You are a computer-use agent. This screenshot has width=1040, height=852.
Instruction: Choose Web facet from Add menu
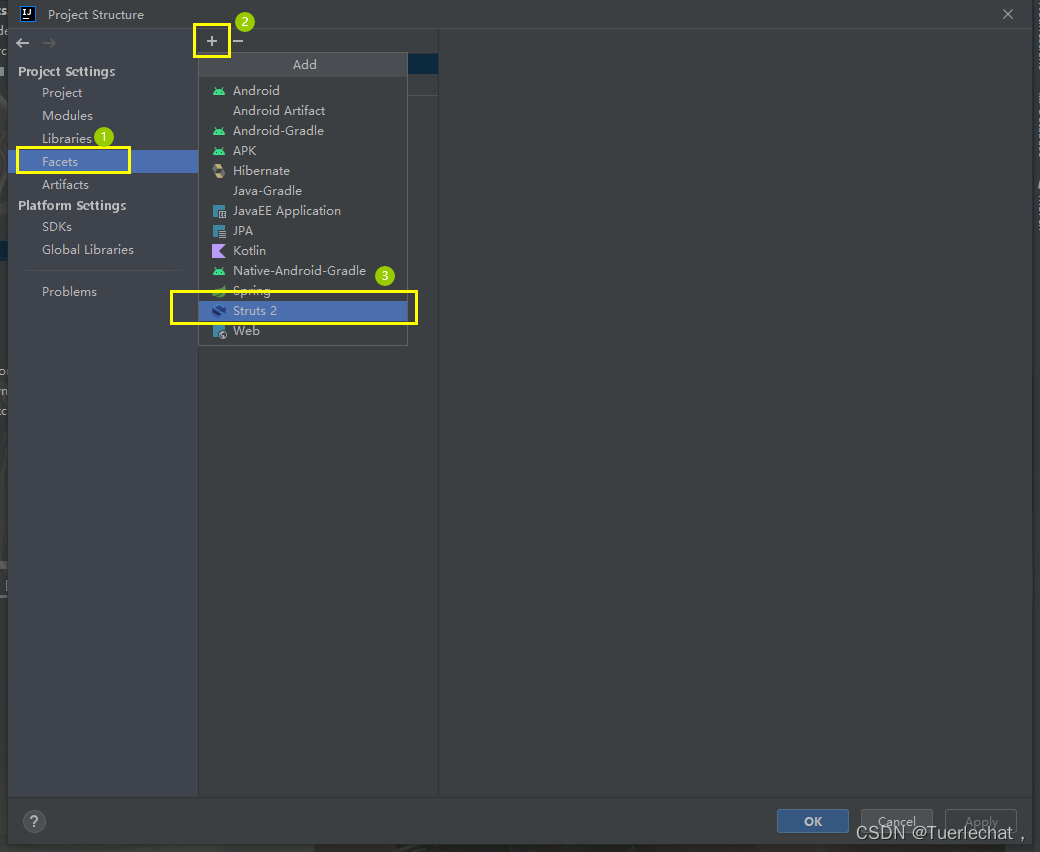pyautogui.click(x=303, y=331)
